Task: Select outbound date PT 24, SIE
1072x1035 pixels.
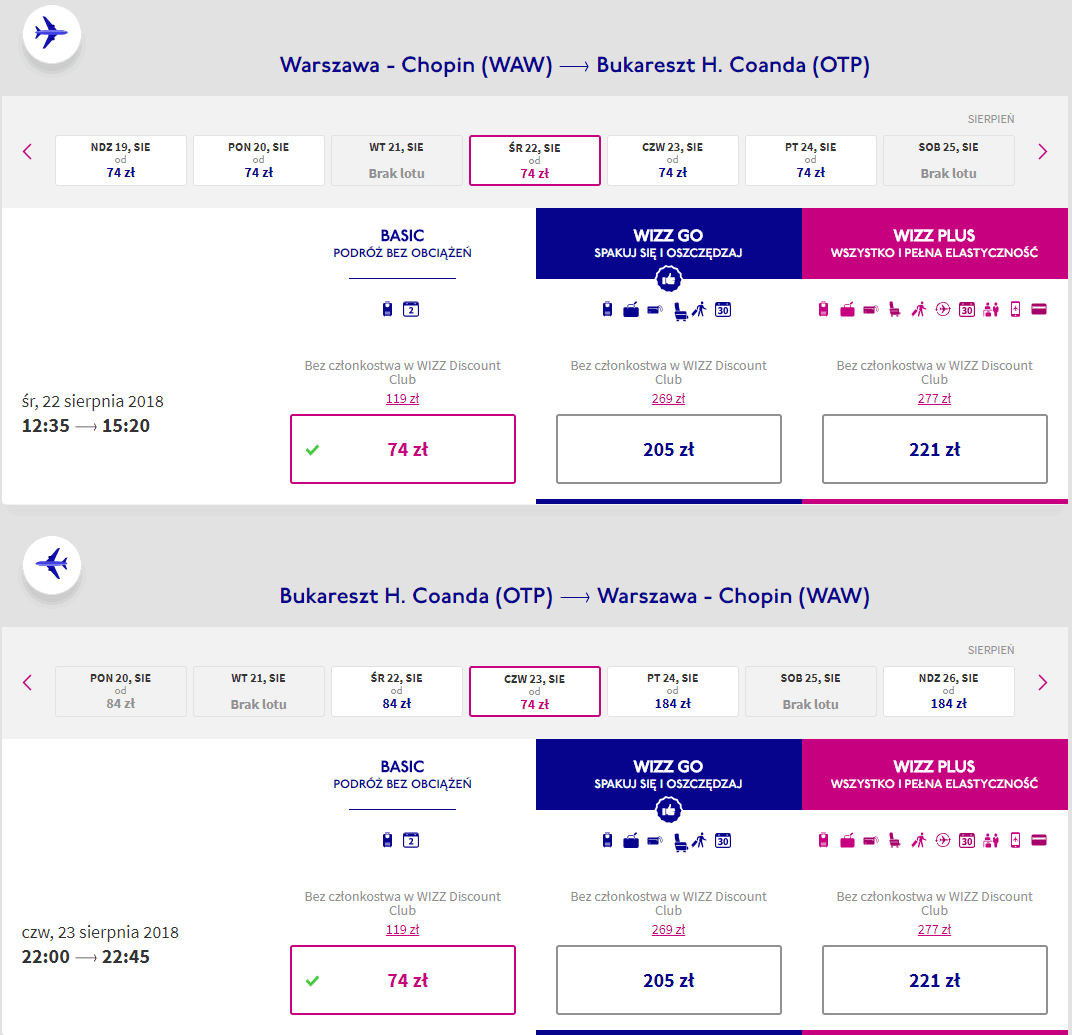Action: point(811,161)
